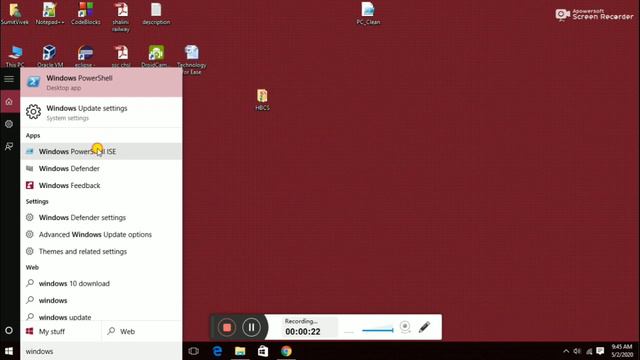Open Themes and related settings
Image resolution: width=640 pixels, height=360 pixels.
point(101,251)
